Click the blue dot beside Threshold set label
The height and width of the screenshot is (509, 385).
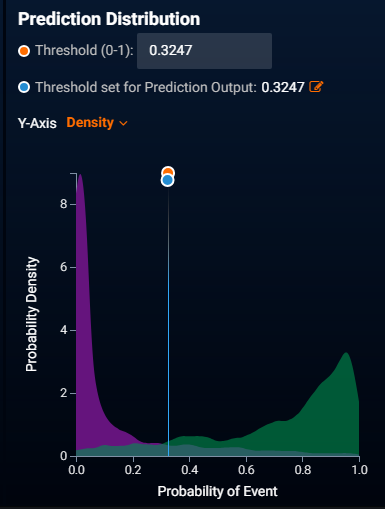point(24,87)
